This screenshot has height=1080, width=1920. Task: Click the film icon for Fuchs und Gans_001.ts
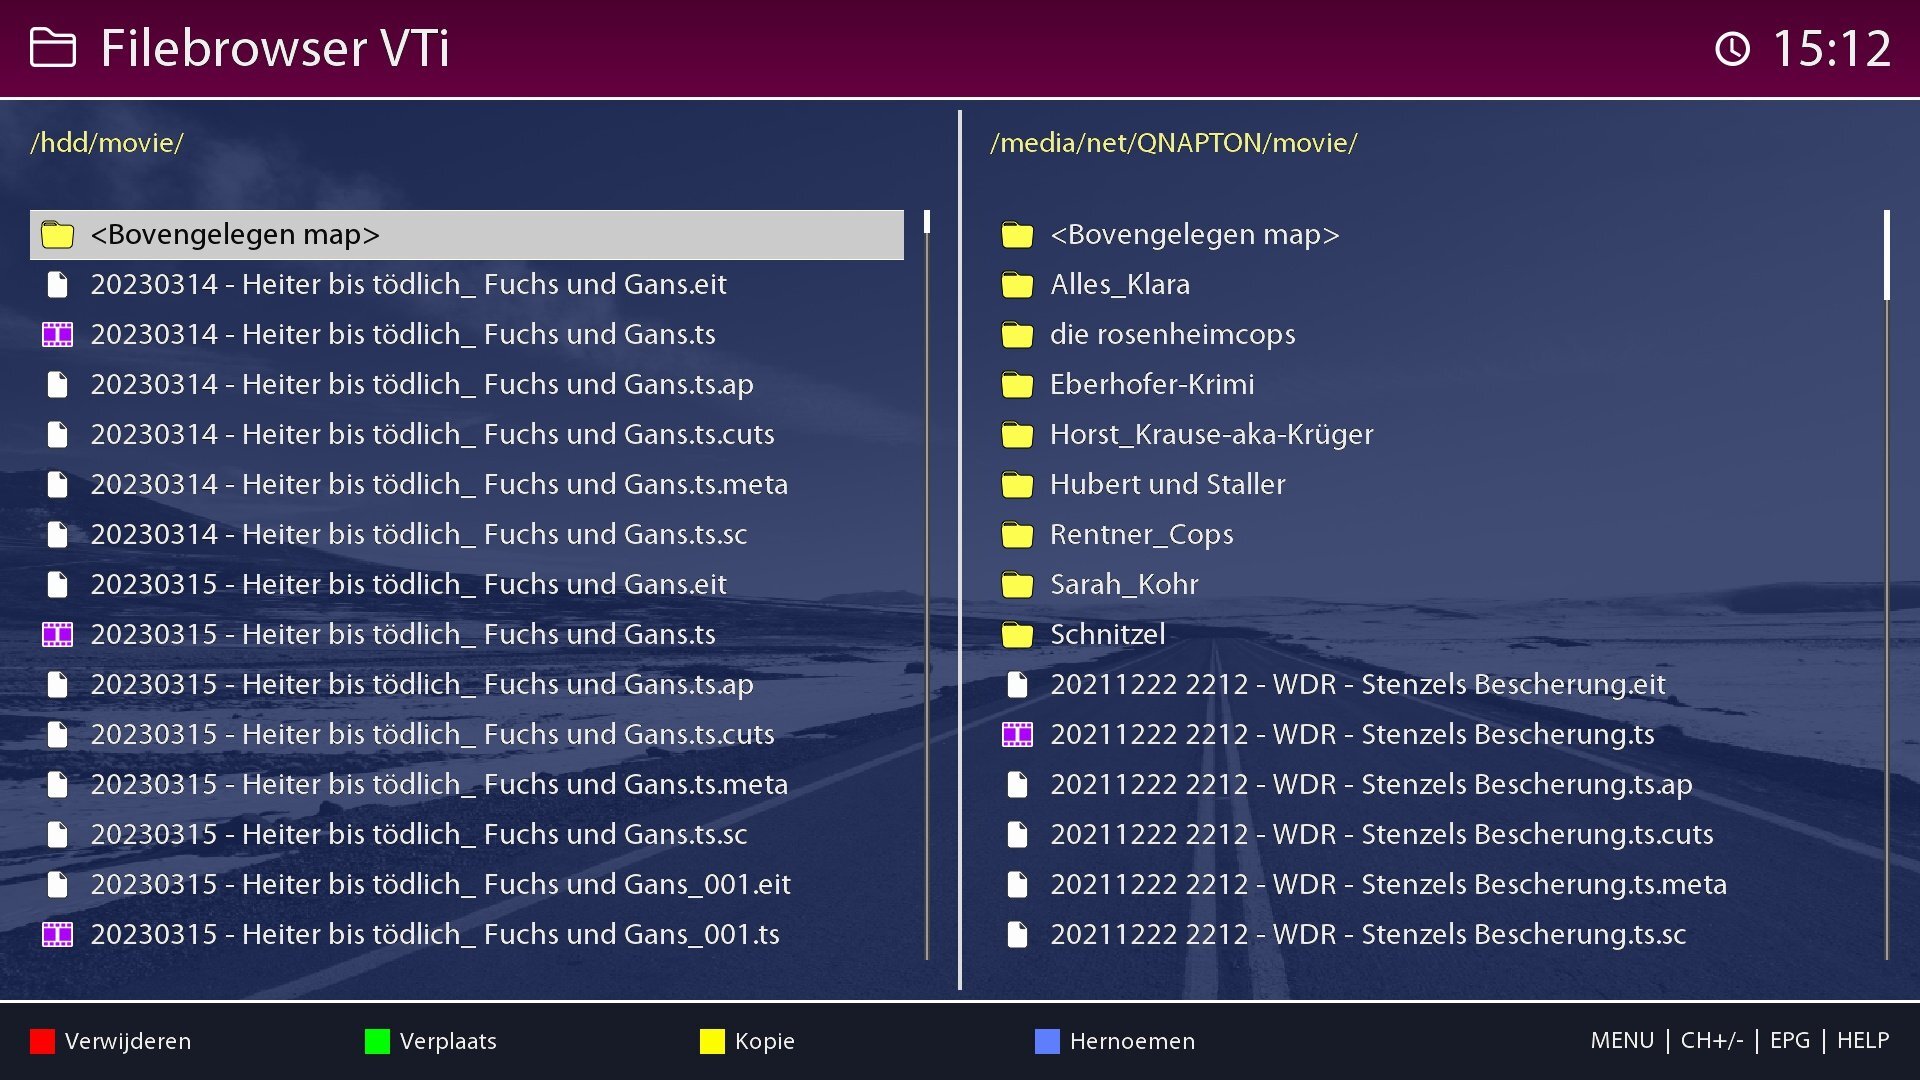point(57,934)
